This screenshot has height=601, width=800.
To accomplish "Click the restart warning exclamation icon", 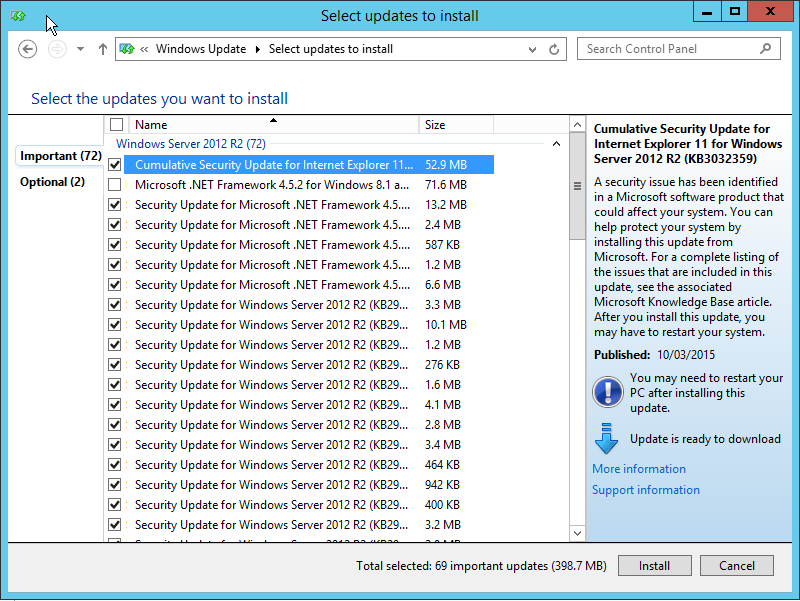I will tap(607, 392).
